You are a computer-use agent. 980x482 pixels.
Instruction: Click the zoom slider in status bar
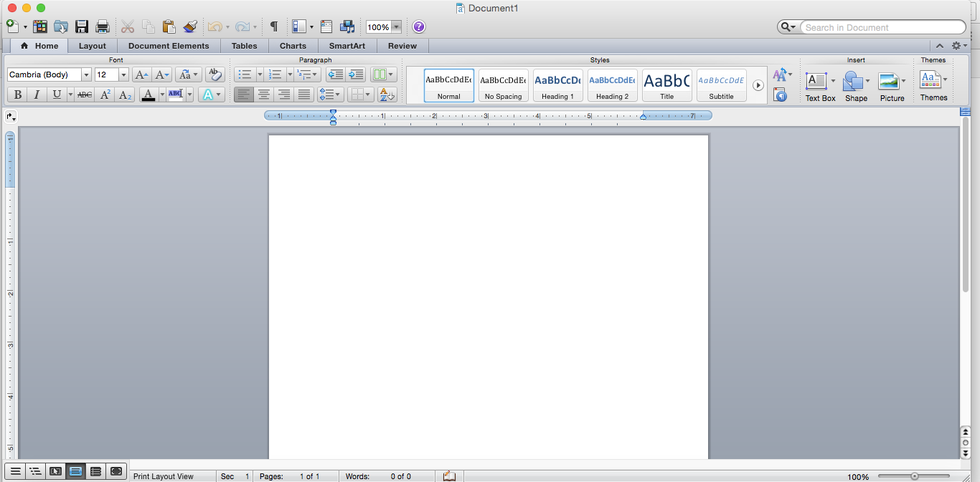pos(915,476)
